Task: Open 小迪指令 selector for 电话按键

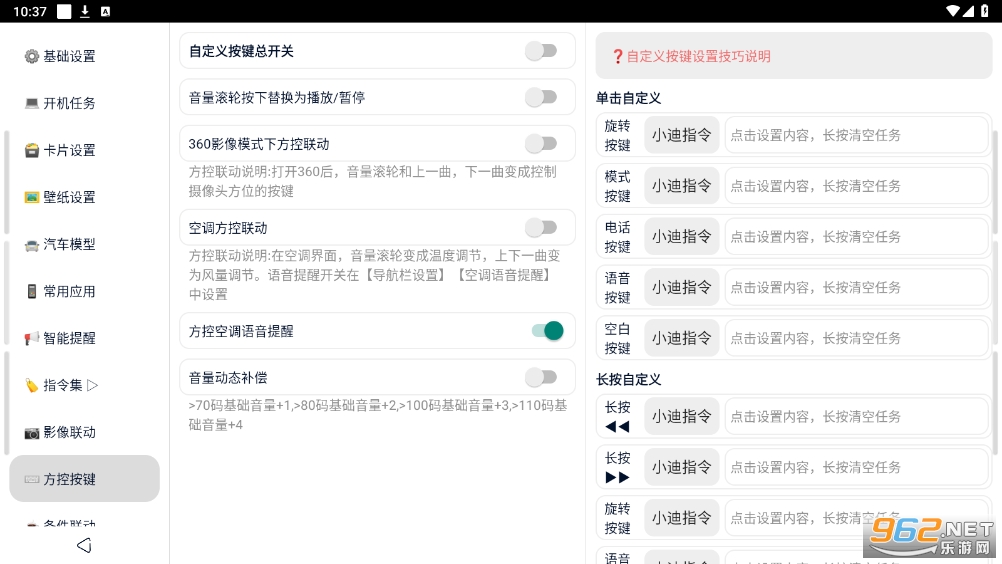Action: 681,236
